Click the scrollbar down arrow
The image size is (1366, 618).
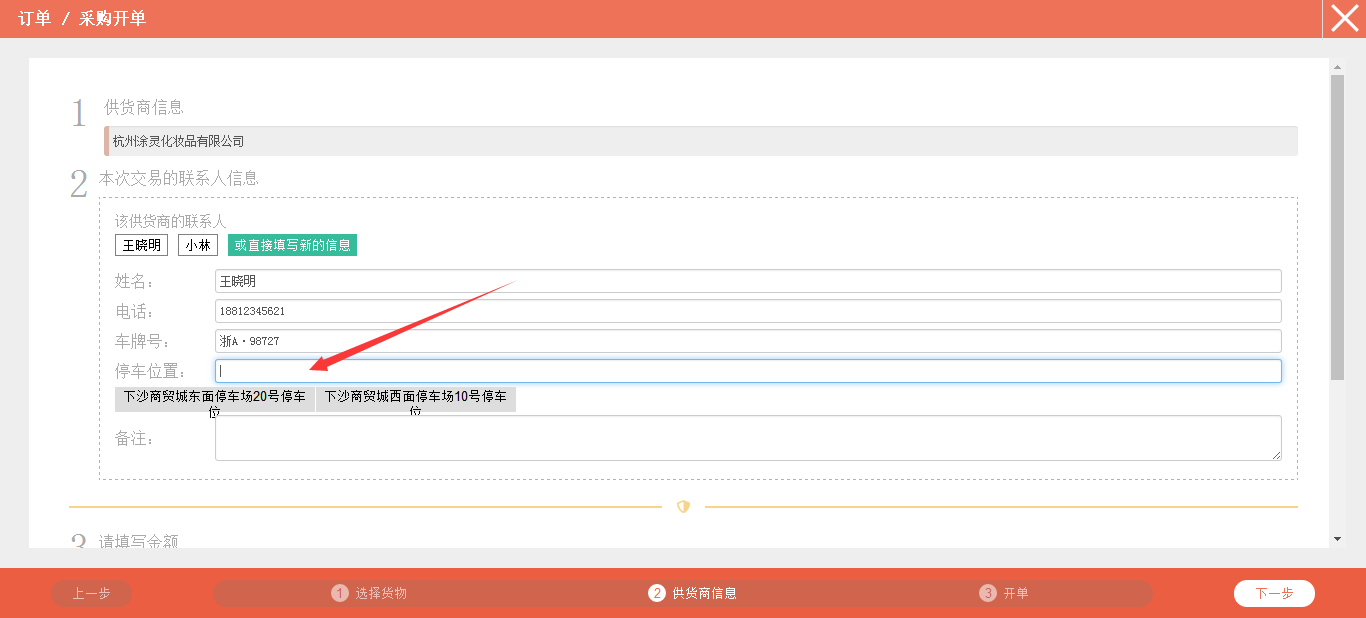(1337, 539)
